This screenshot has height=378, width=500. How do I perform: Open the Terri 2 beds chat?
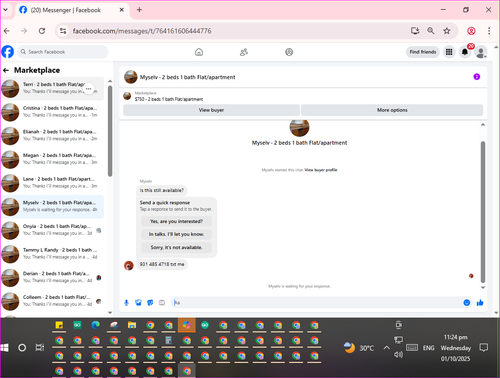point(52,88)
